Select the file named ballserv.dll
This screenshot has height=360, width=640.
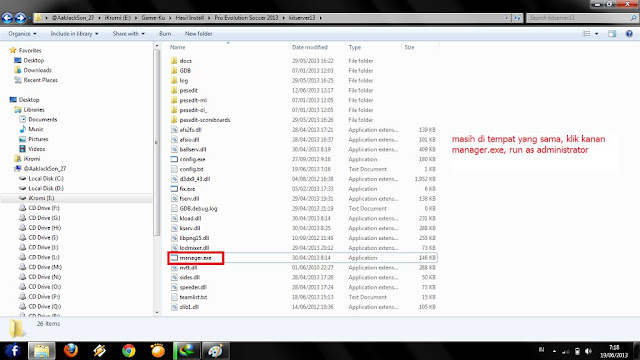[193, 149]
